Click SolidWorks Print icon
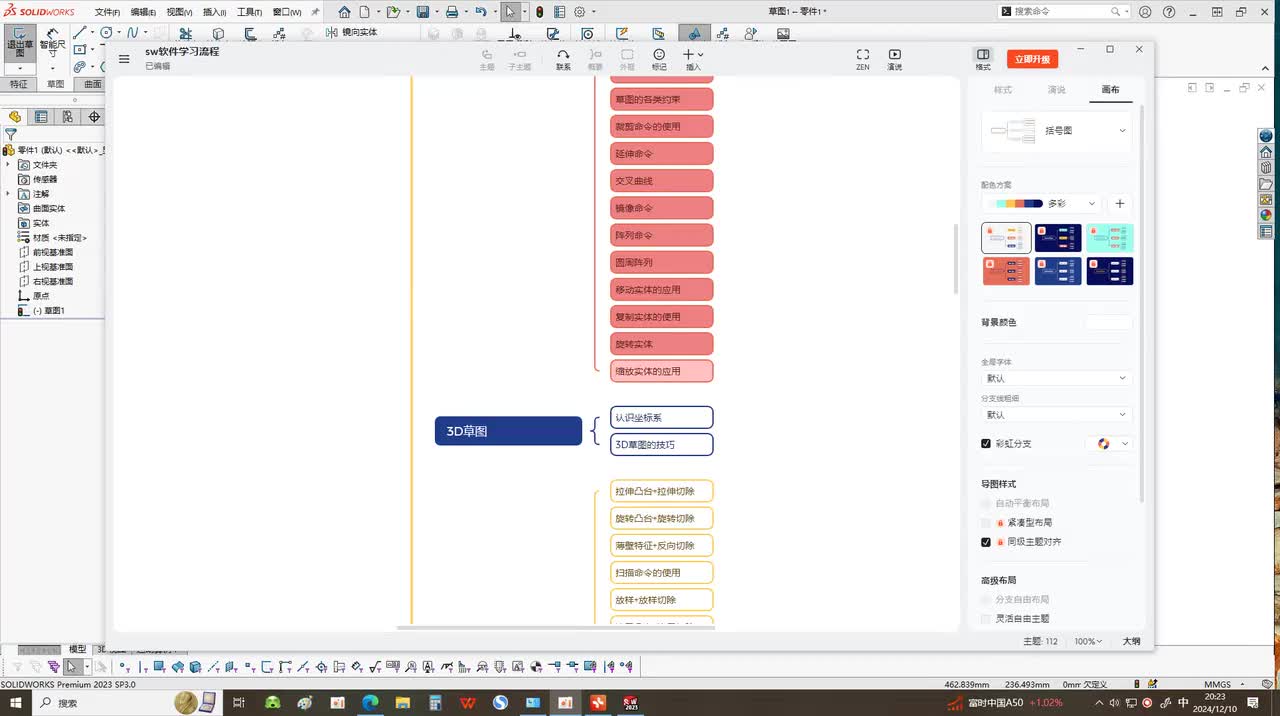The width and height of the screenshot is (1280, 716). (452, 12)
